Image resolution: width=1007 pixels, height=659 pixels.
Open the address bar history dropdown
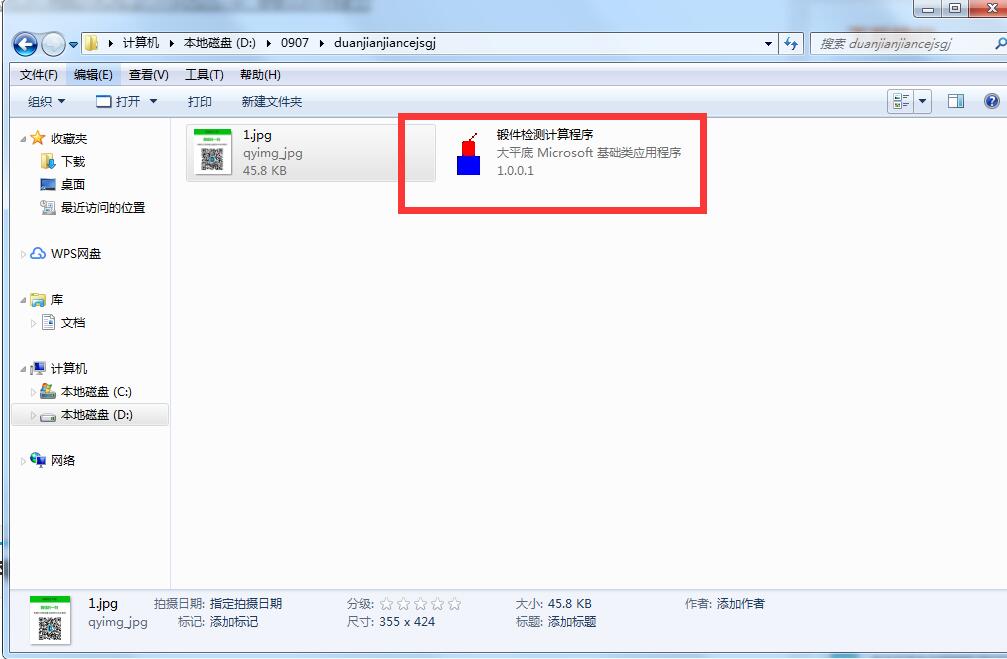click(x=768, y=44)
